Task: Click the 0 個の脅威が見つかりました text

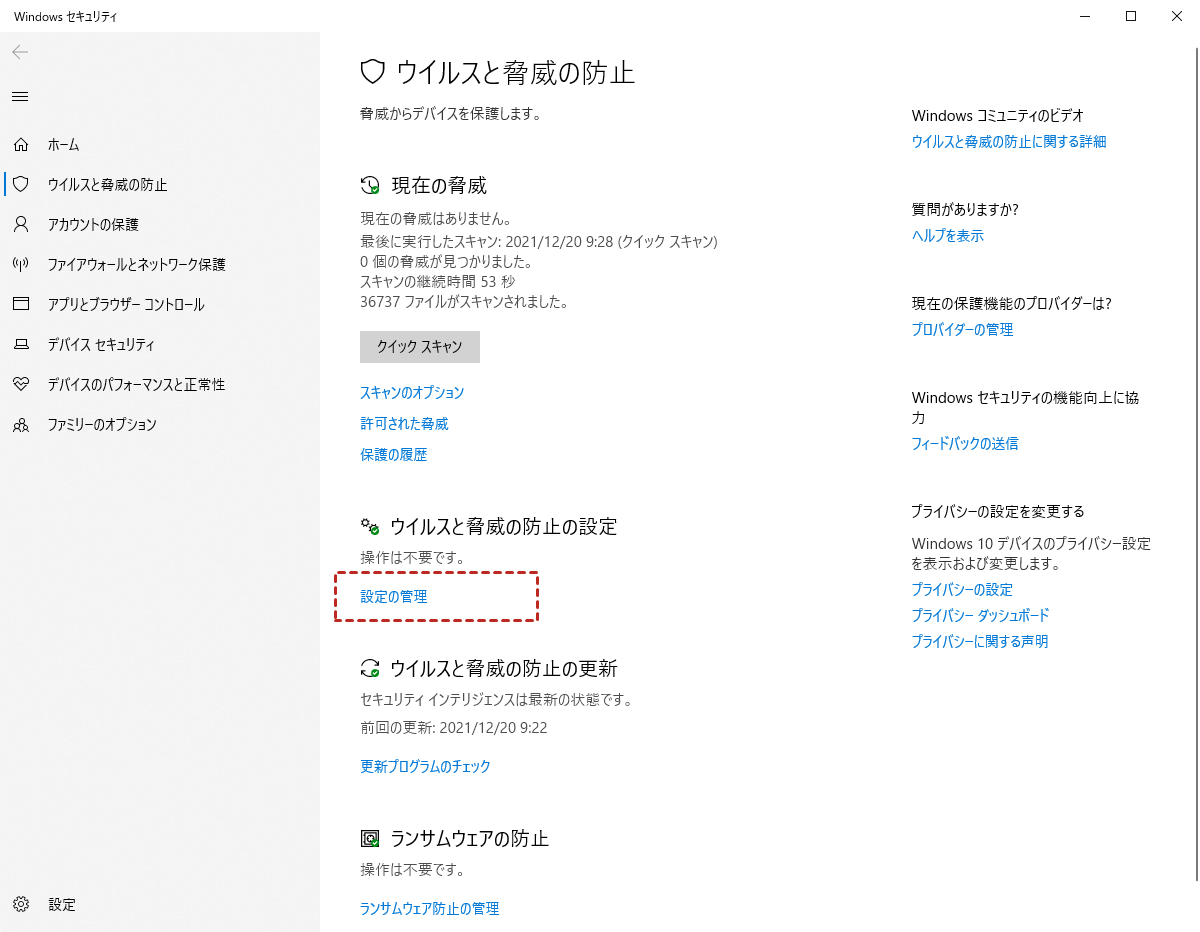Action: coord(446,262)
